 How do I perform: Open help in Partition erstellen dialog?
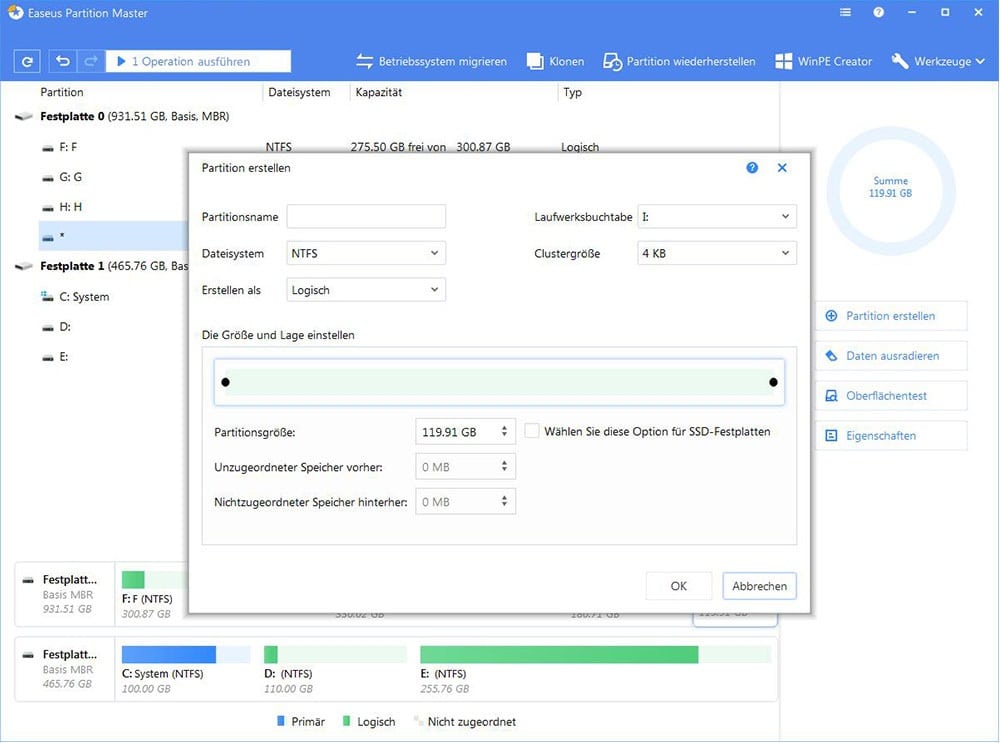752,168
